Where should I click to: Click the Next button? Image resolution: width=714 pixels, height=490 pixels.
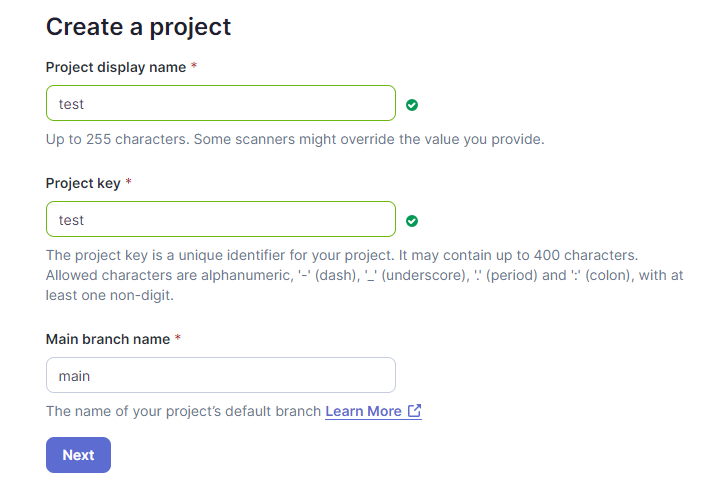(x=78, y=455)
